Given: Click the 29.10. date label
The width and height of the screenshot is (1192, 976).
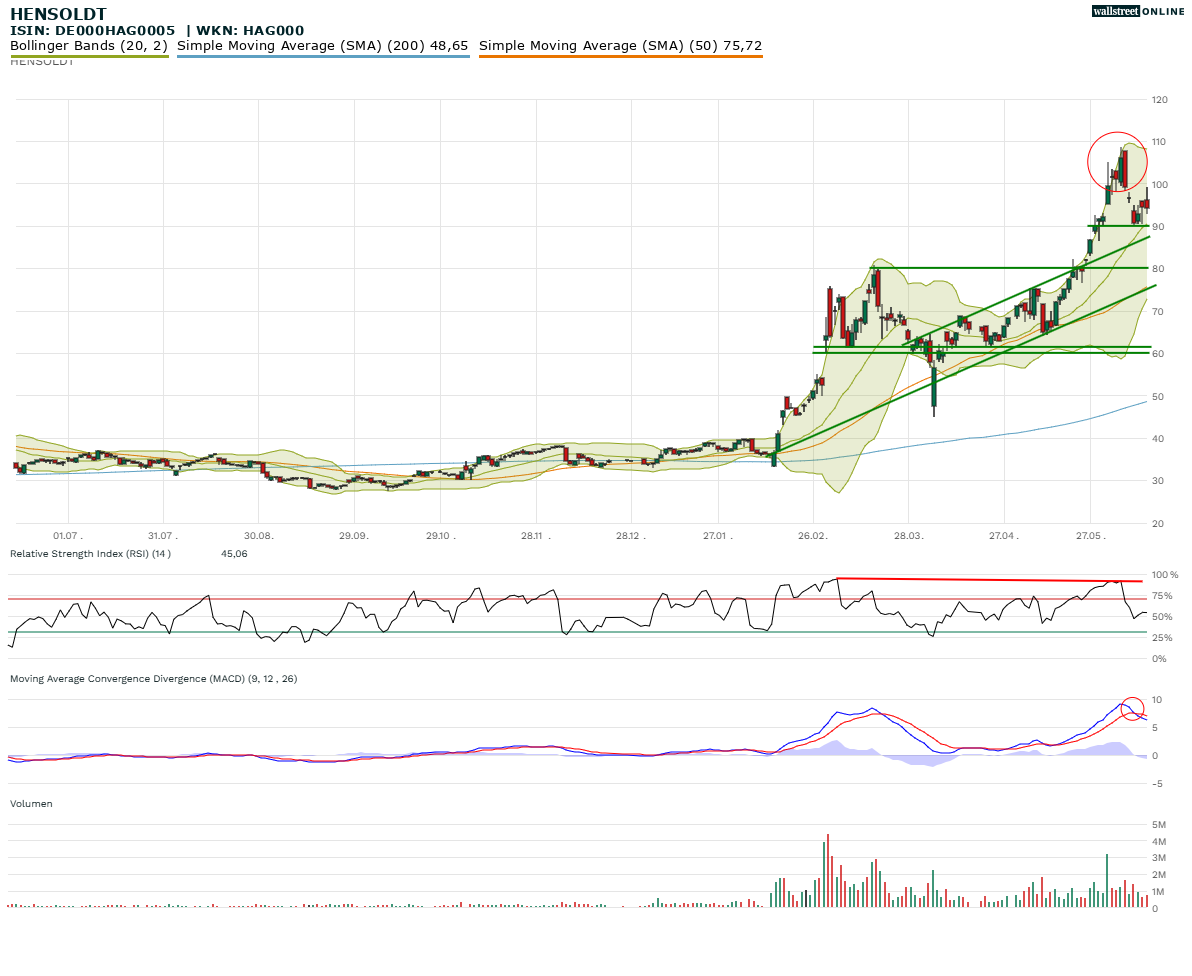Looking at the screenshot, I should [441, 536].
